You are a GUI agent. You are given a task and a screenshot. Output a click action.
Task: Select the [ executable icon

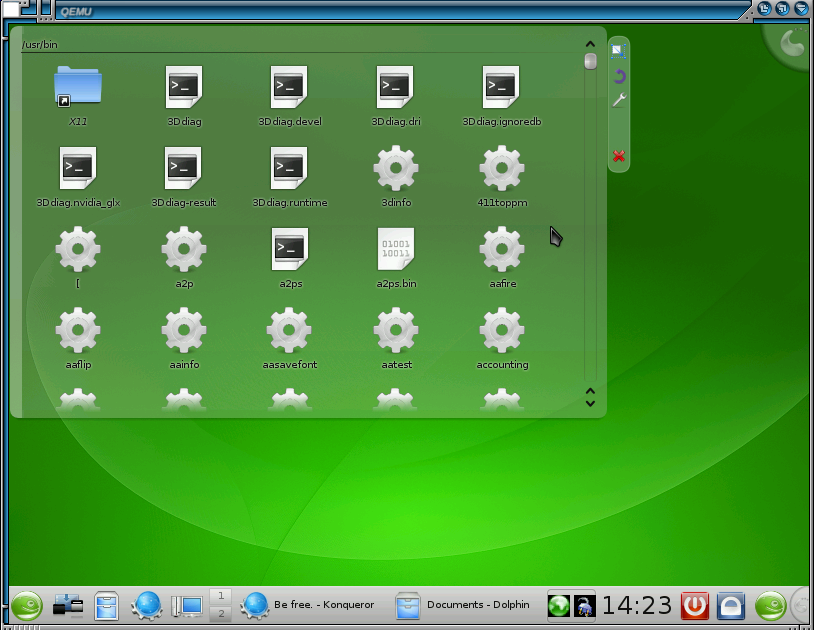point(78,249)
